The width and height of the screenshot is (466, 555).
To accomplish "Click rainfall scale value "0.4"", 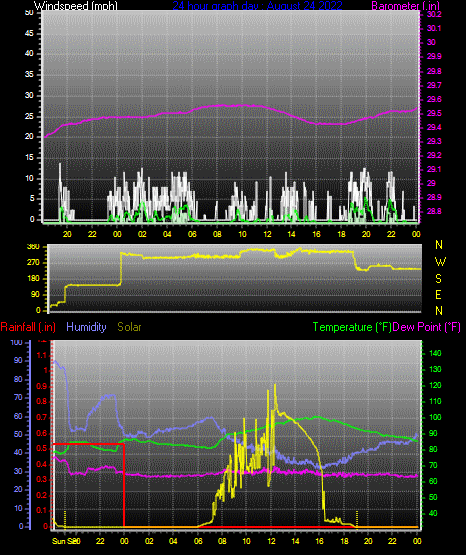I will coord(42,464).
